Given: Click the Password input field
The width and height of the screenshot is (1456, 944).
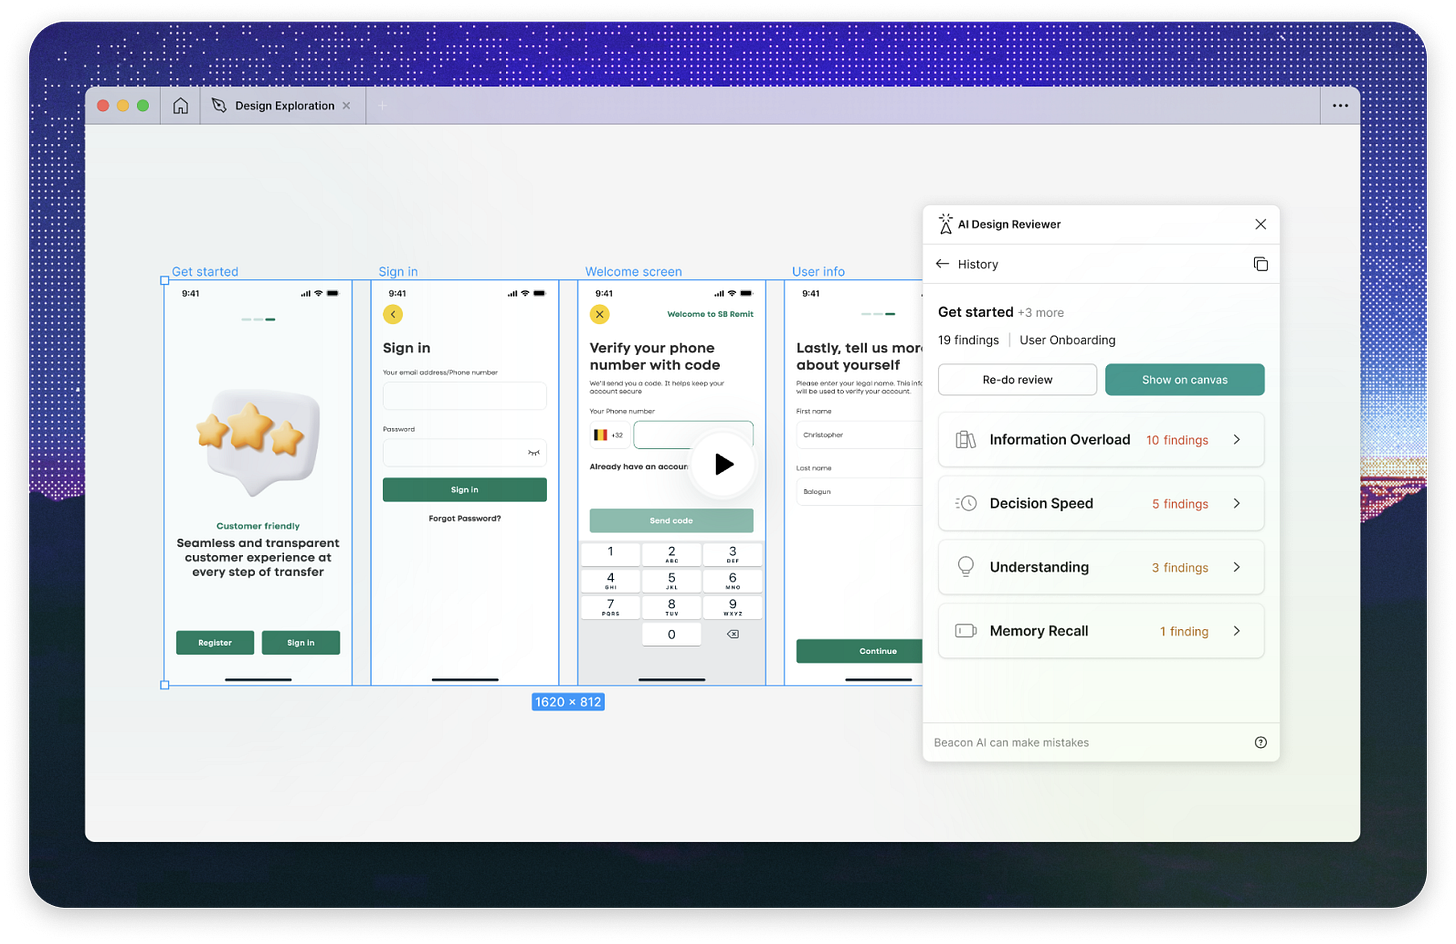Looking at the screenshot, I should (x=465, y=453).
